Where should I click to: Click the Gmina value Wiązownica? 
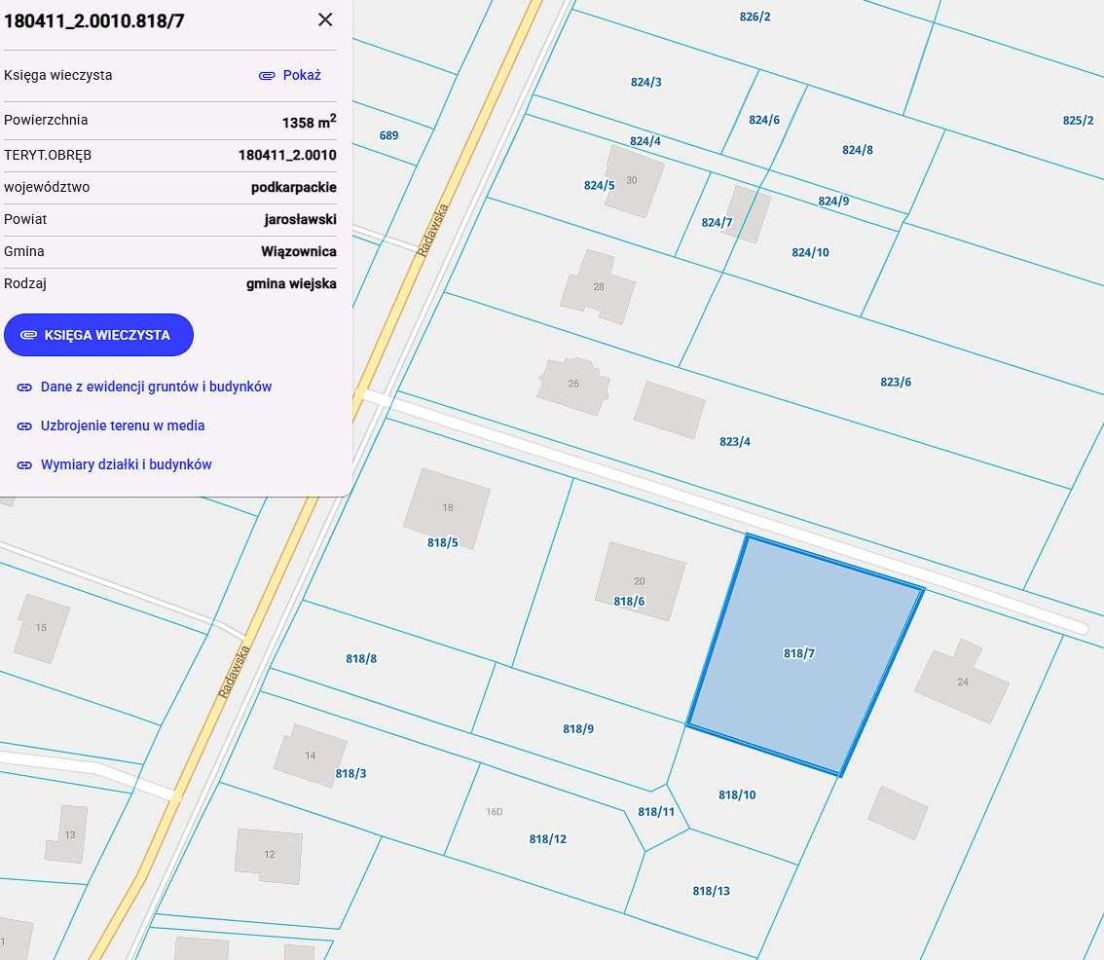point(299,251)
